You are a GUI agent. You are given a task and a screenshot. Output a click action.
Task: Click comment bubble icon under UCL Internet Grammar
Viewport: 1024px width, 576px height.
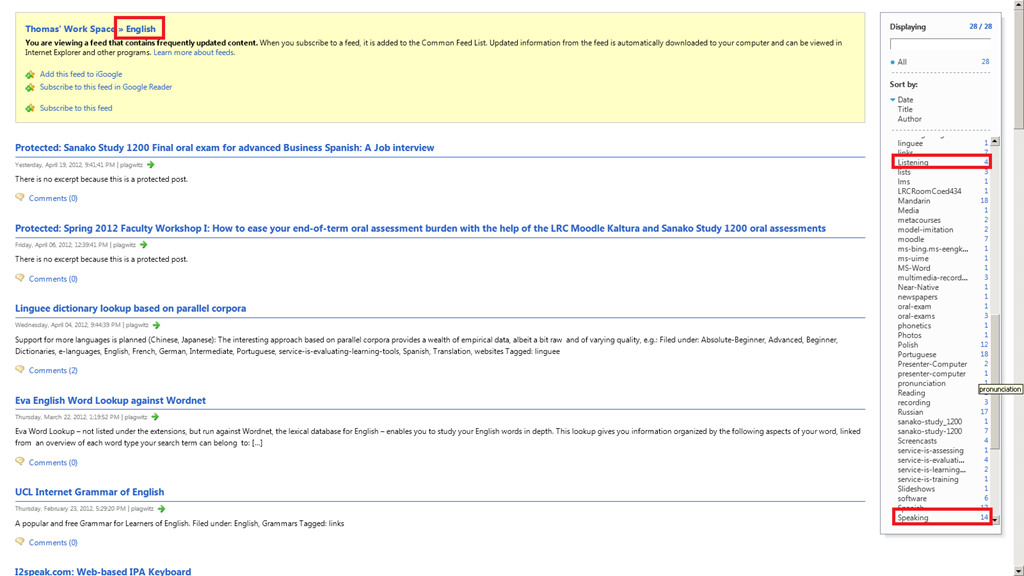(x=20, y=542)
